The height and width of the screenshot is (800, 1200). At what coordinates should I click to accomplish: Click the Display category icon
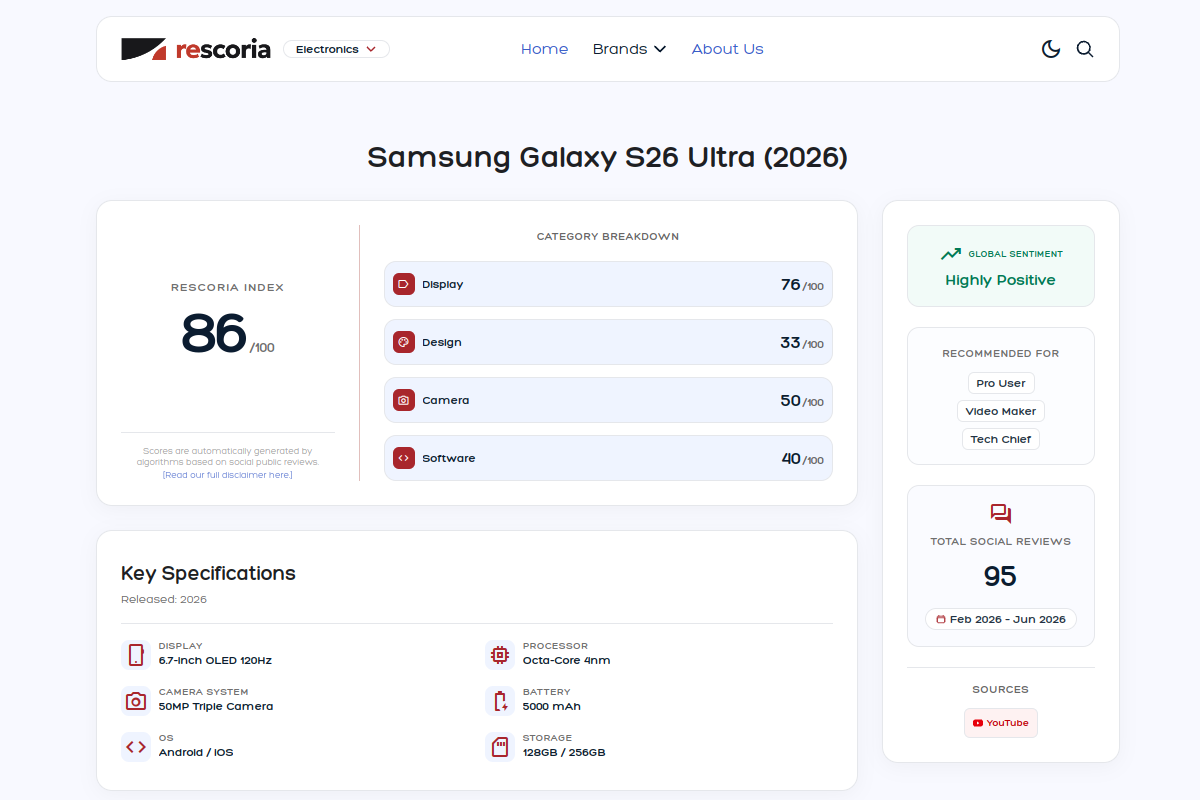(x=404, y=284)
